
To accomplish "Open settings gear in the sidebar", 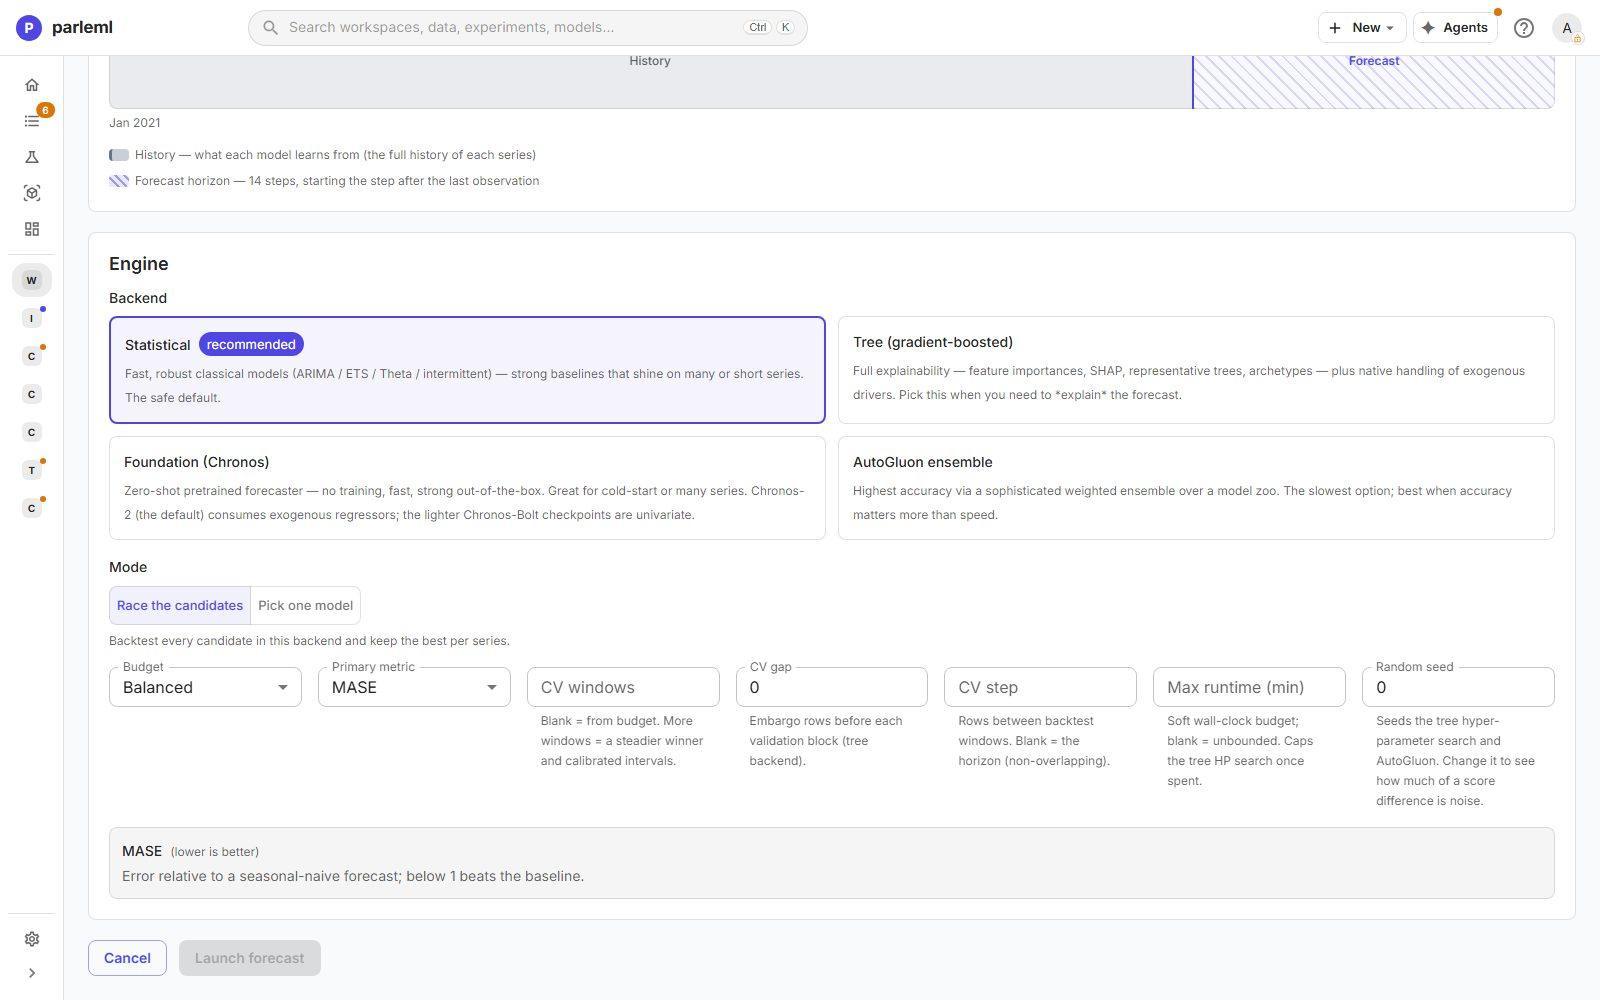I will coord(32,939).
